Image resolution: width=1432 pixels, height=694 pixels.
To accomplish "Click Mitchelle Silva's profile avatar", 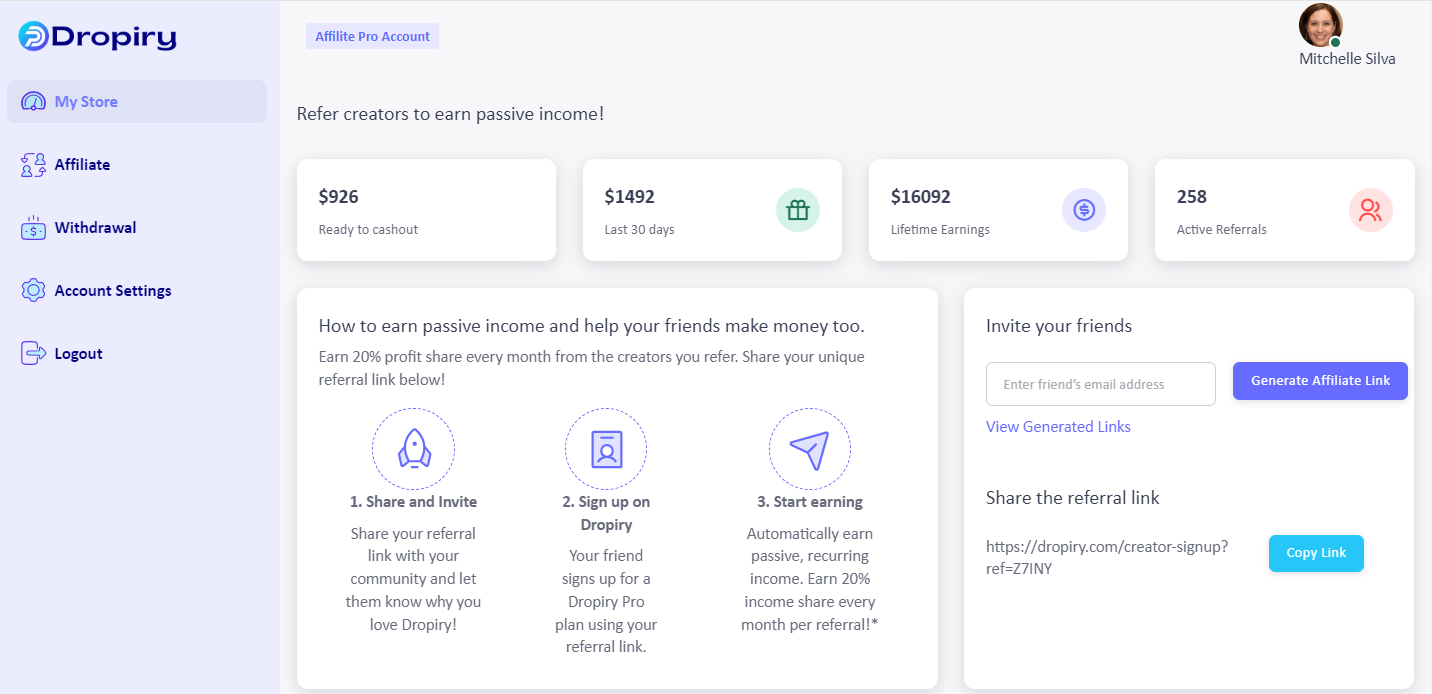I will coord(1320,25).
